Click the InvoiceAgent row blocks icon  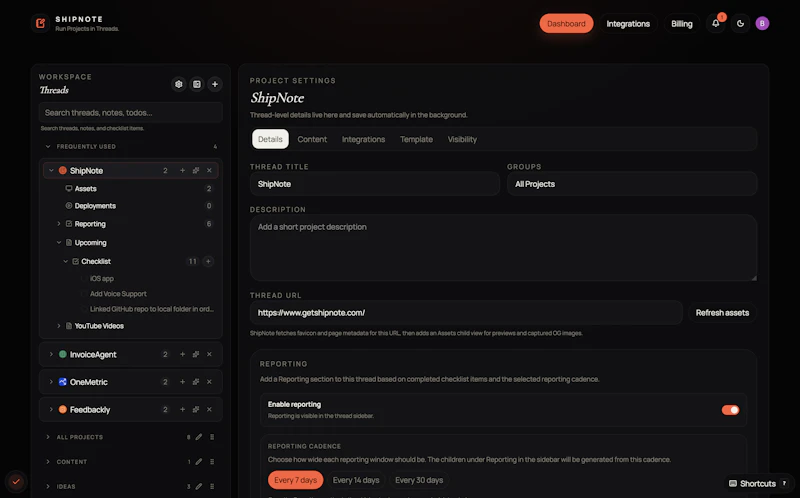coord(196,354)
